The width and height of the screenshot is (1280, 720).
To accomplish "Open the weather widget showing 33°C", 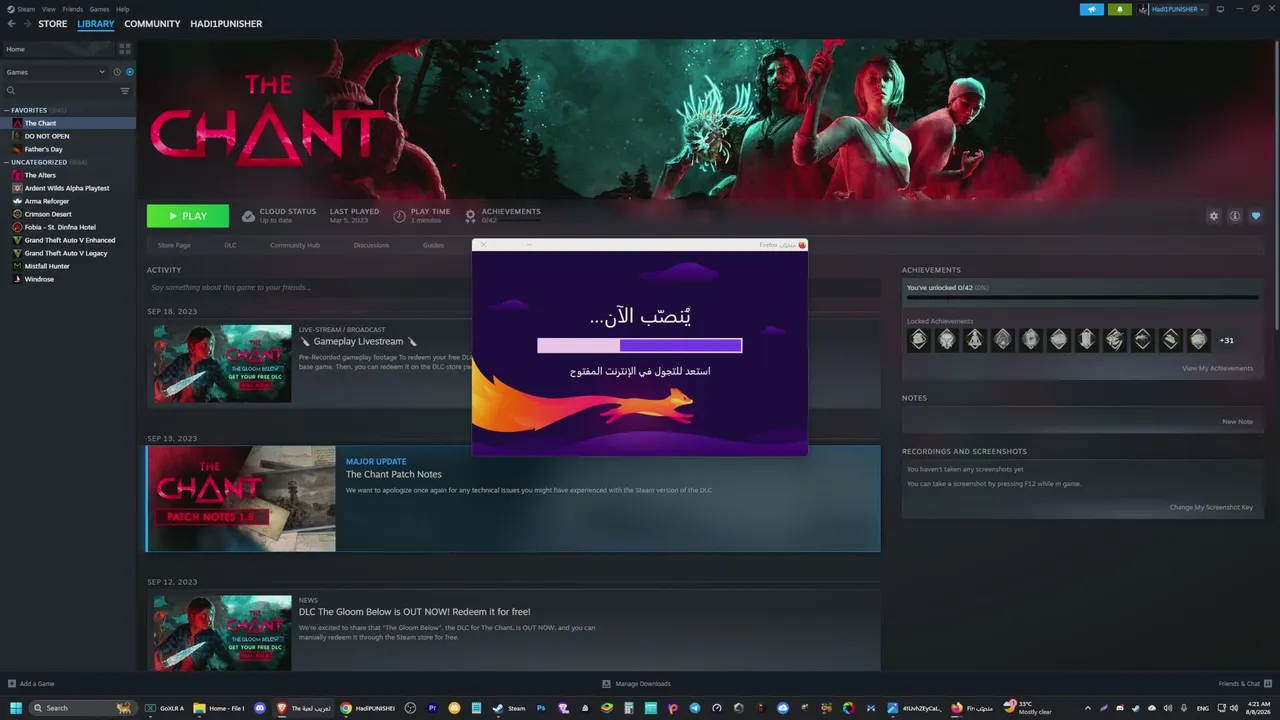I will click(x=1029, y=707).
